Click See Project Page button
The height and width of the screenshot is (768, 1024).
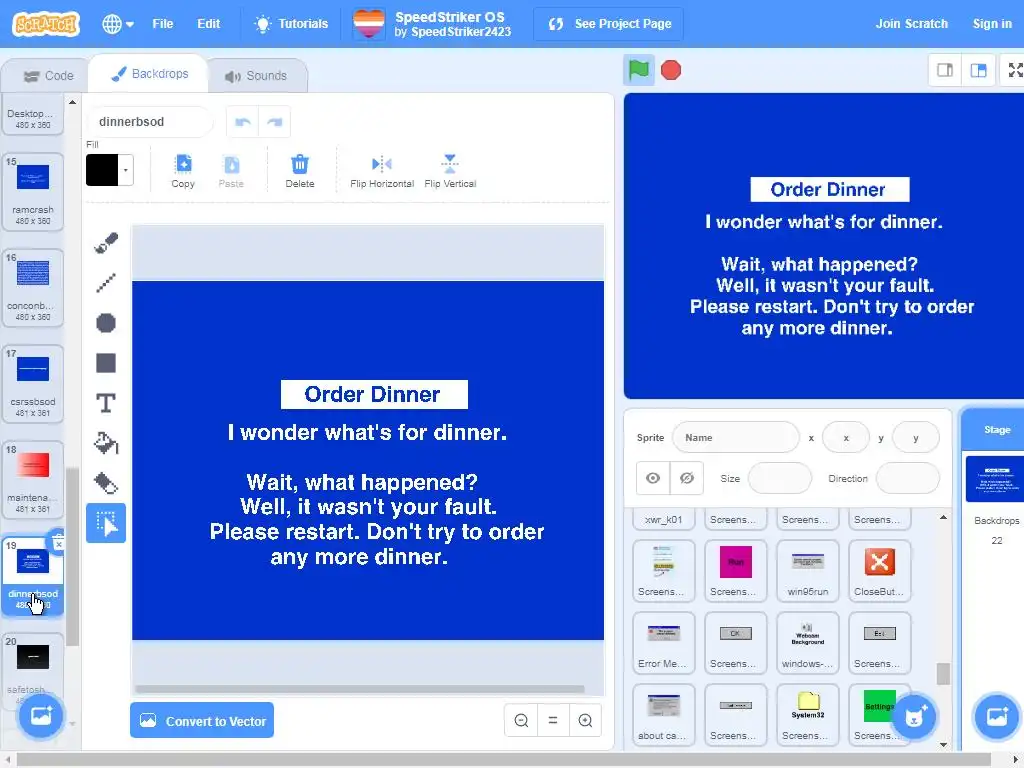click(609, 24)
